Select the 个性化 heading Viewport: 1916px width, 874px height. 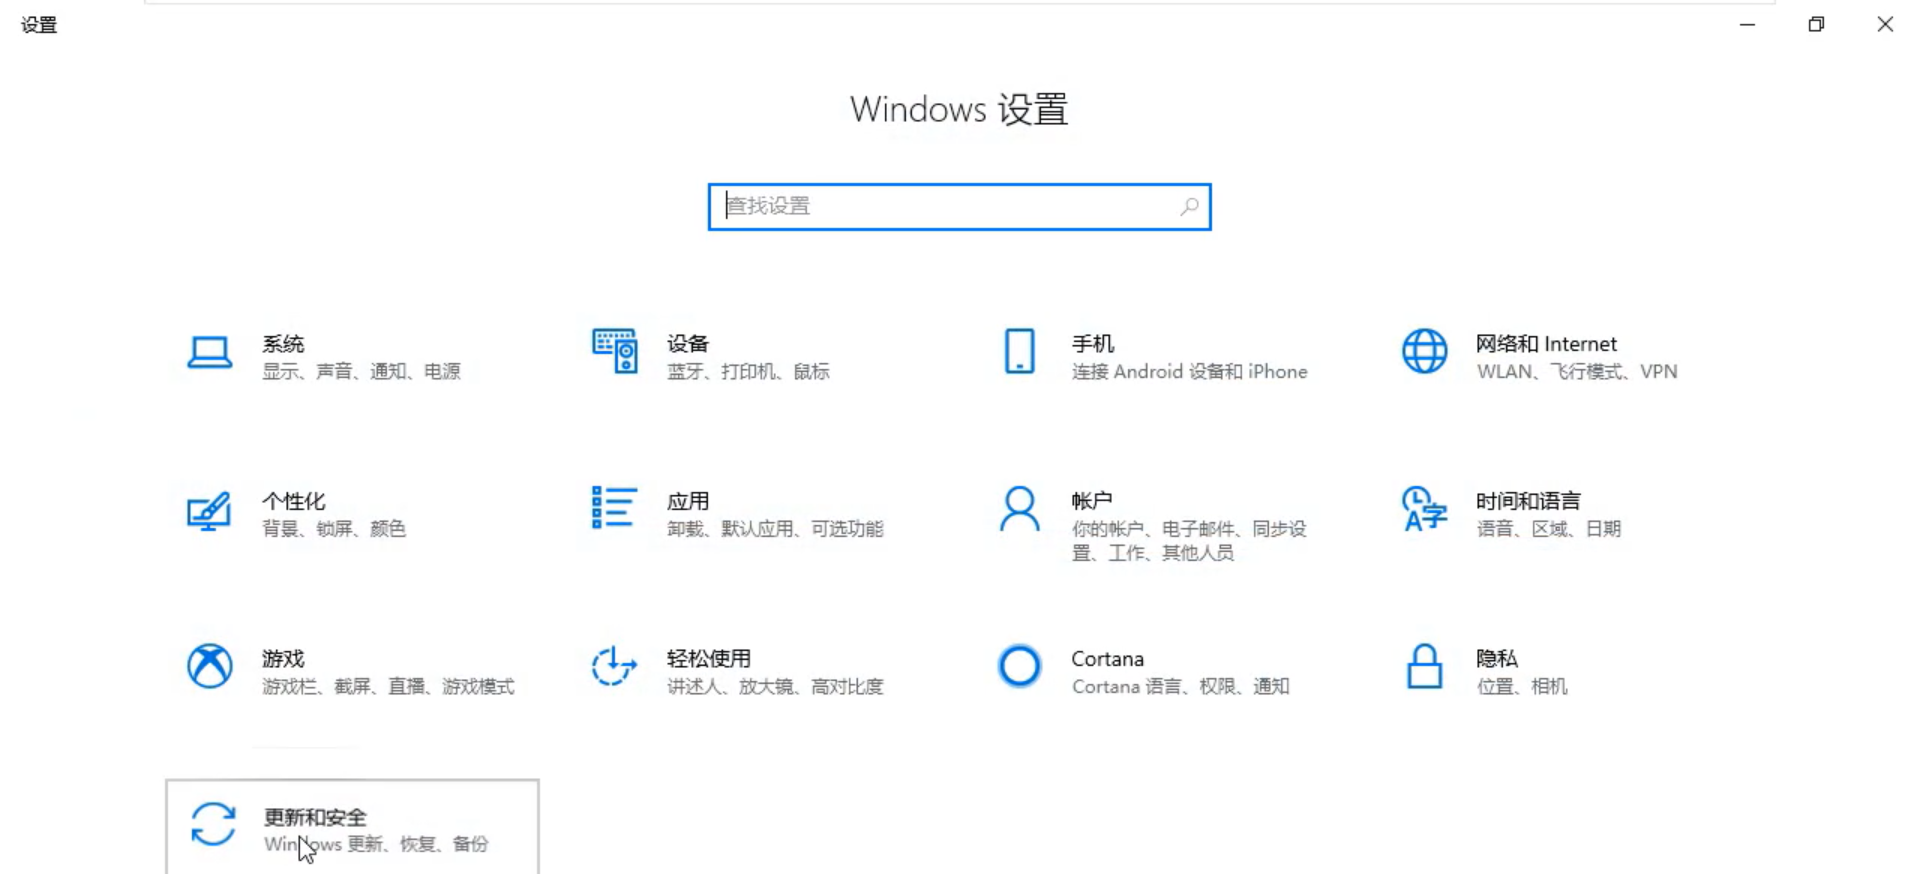tap(294, 501)
